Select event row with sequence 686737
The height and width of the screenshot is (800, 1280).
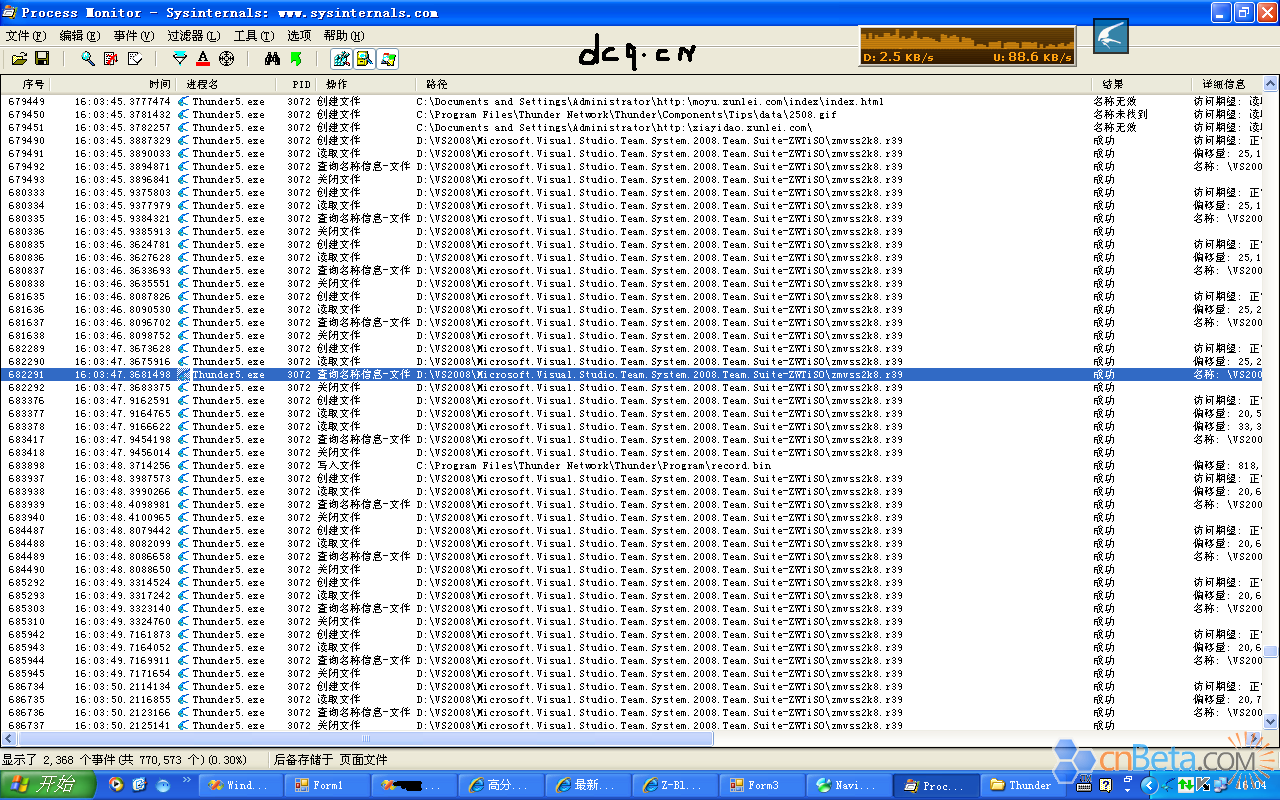pos(631,725)
